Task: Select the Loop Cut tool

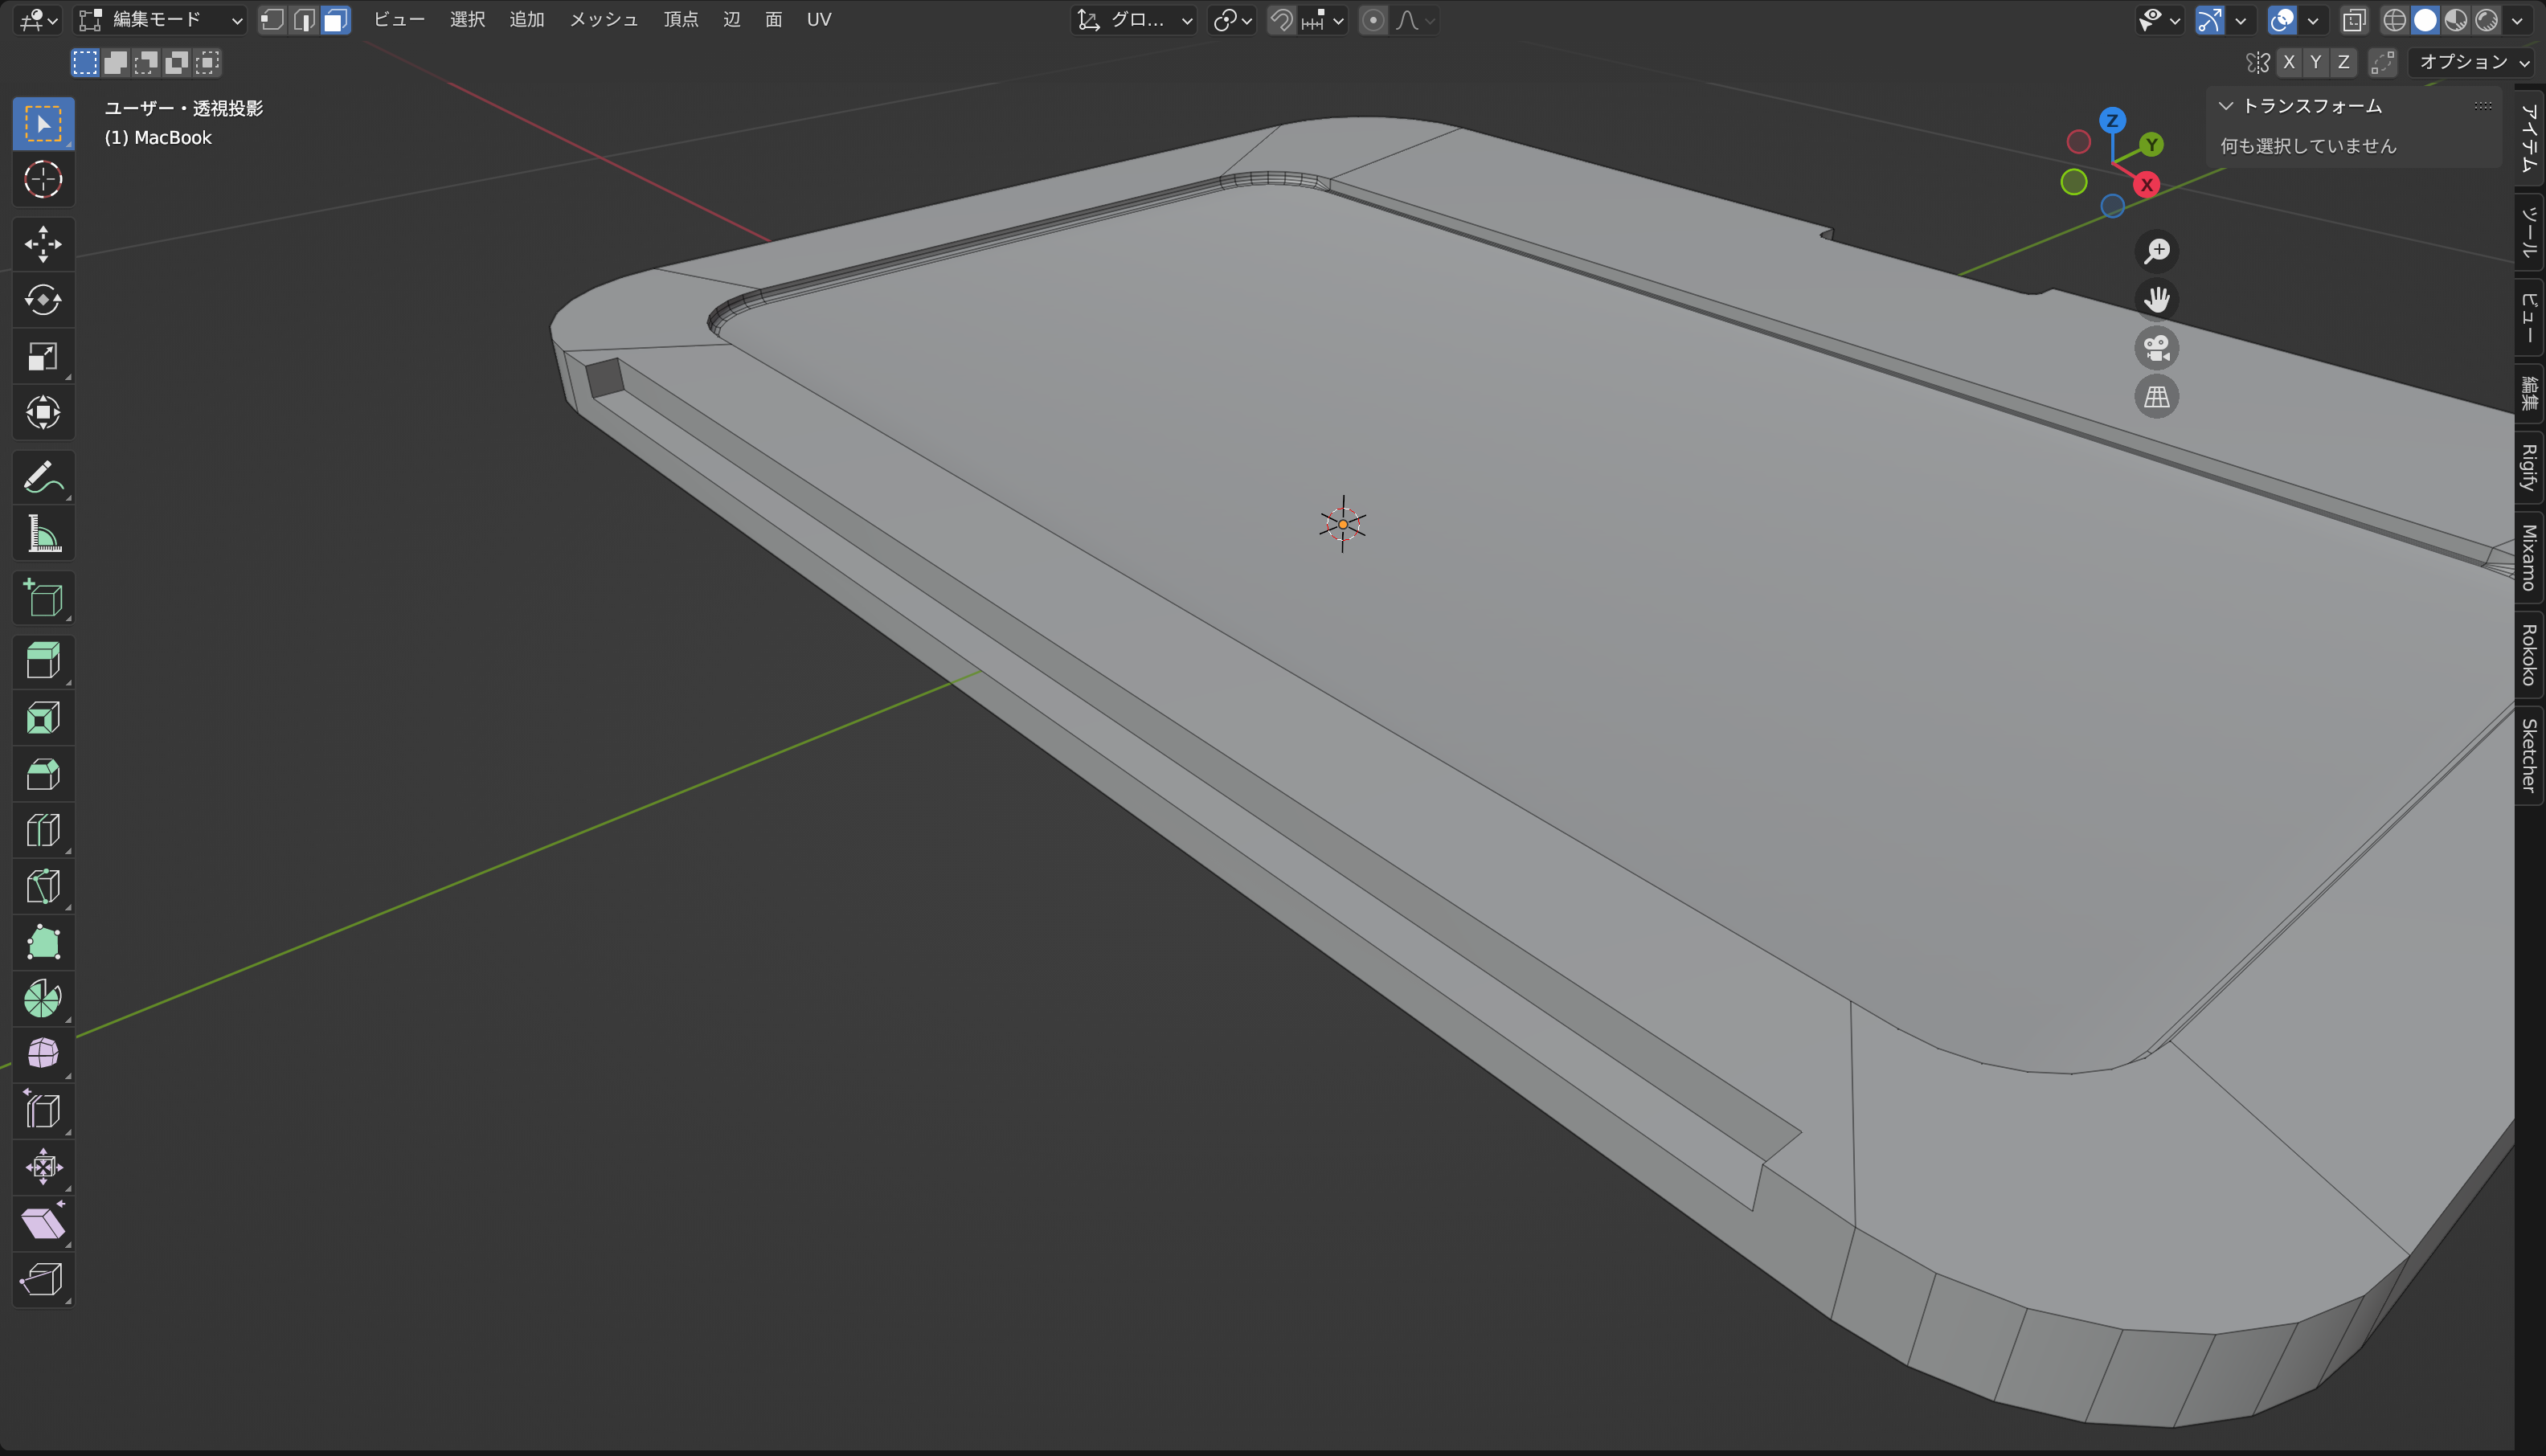Action: (43, 830)
